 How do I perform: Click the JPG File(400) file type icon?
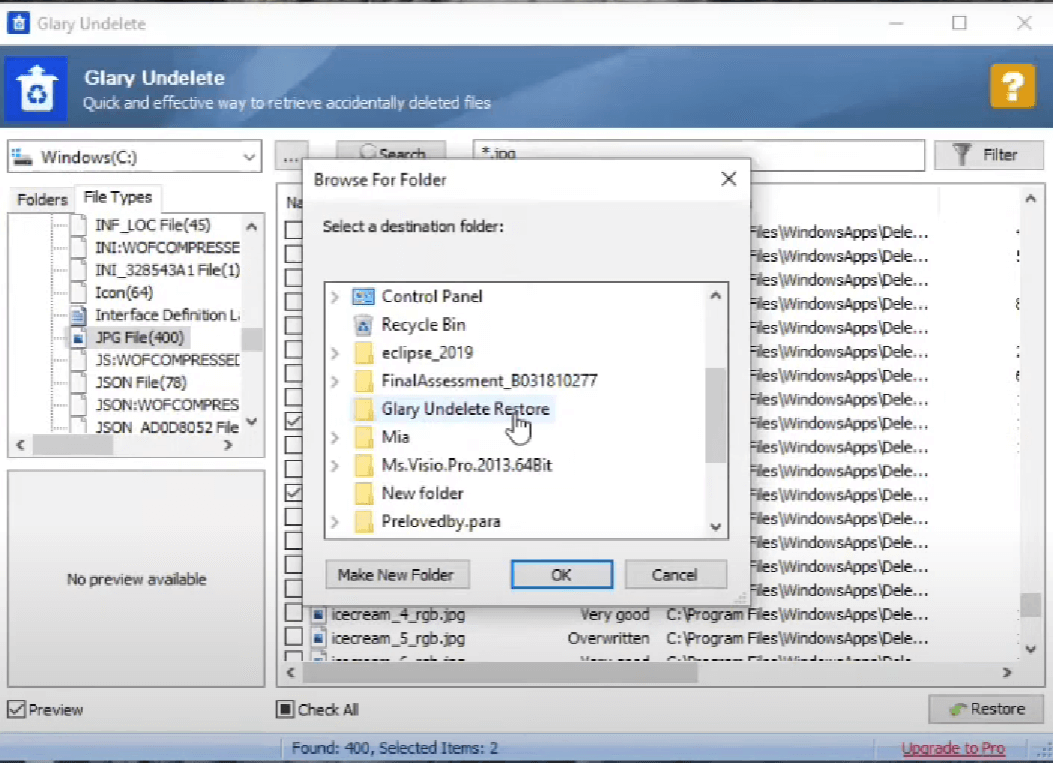coord(79,337)
